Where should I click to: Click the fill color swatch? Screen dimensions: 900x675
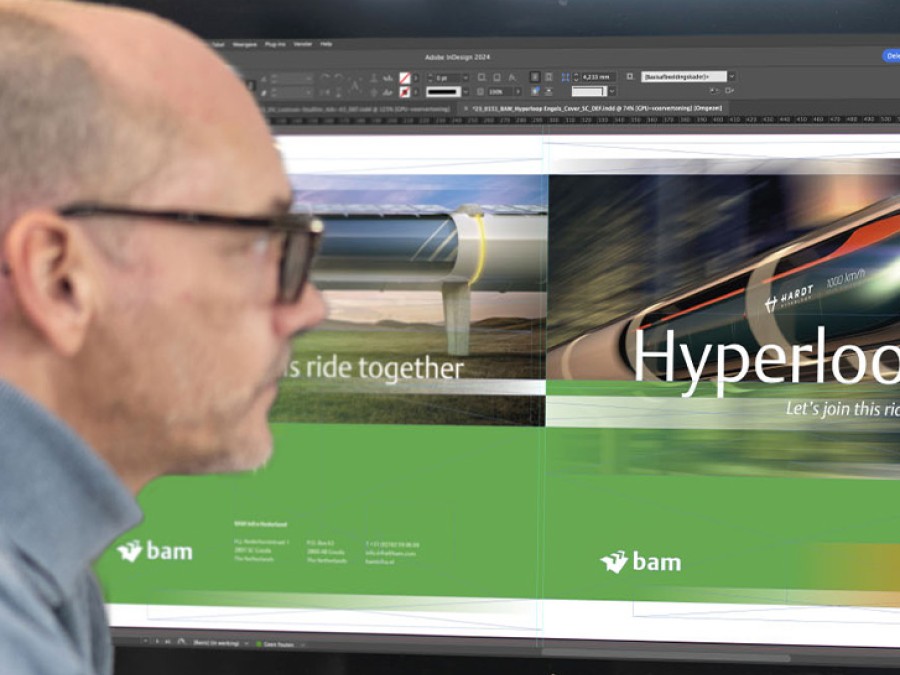point(405,77)
